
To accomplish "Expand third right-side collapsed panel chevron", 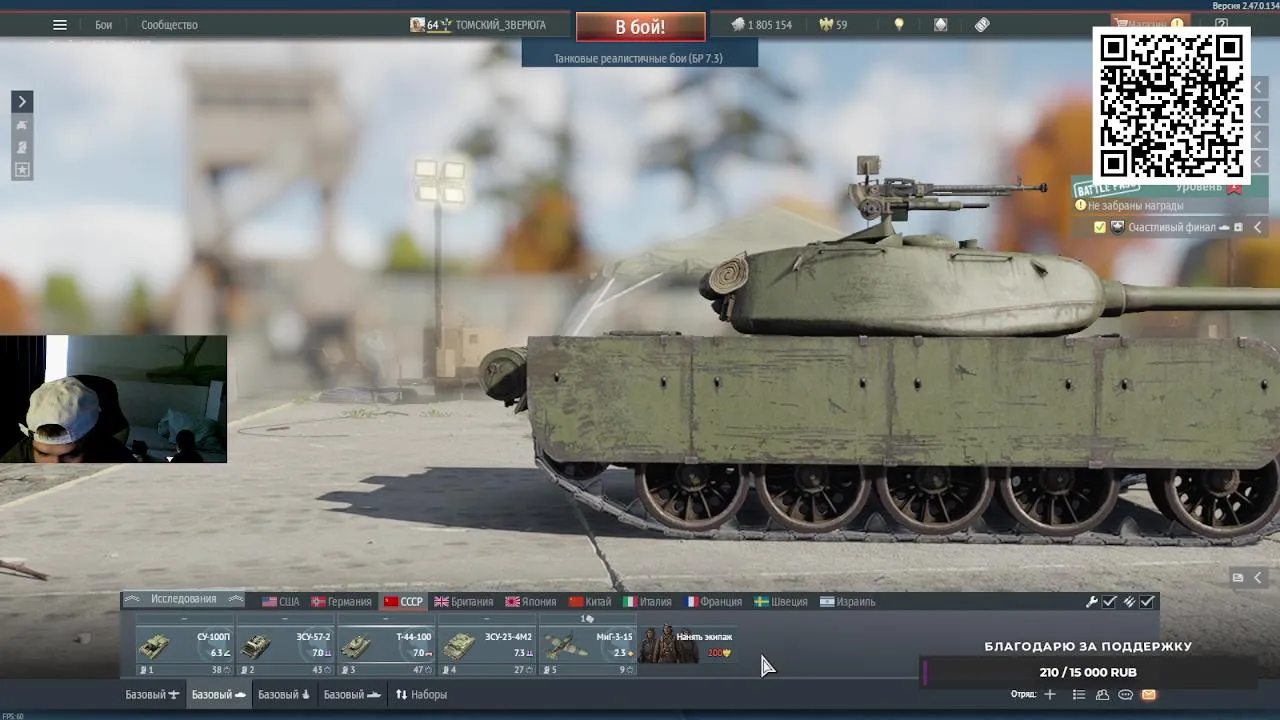I will (x=1259, y=136).
